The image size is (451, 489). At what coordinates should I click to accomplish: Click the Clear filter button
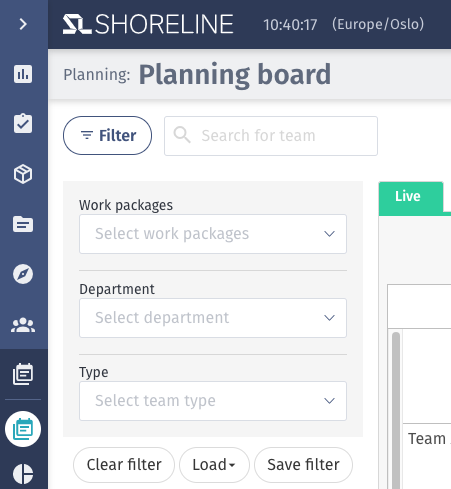click(124, 465)
